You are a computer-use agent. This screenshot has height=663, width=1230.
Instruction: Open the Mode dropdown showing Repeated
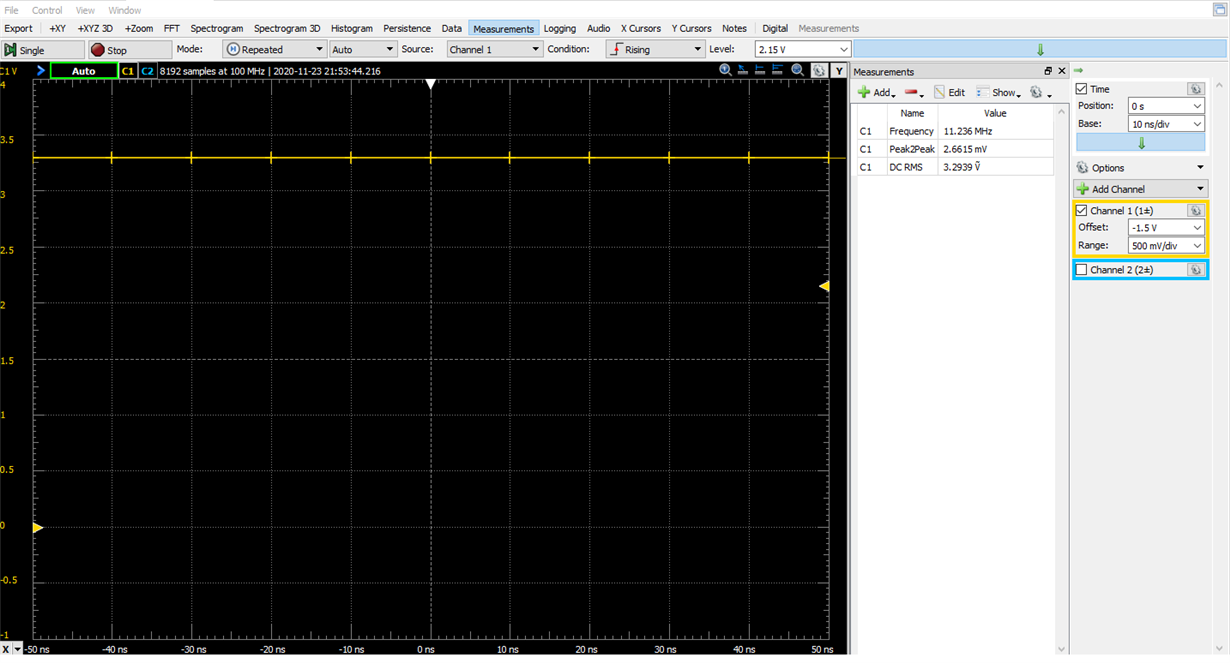tap(274, 49)
